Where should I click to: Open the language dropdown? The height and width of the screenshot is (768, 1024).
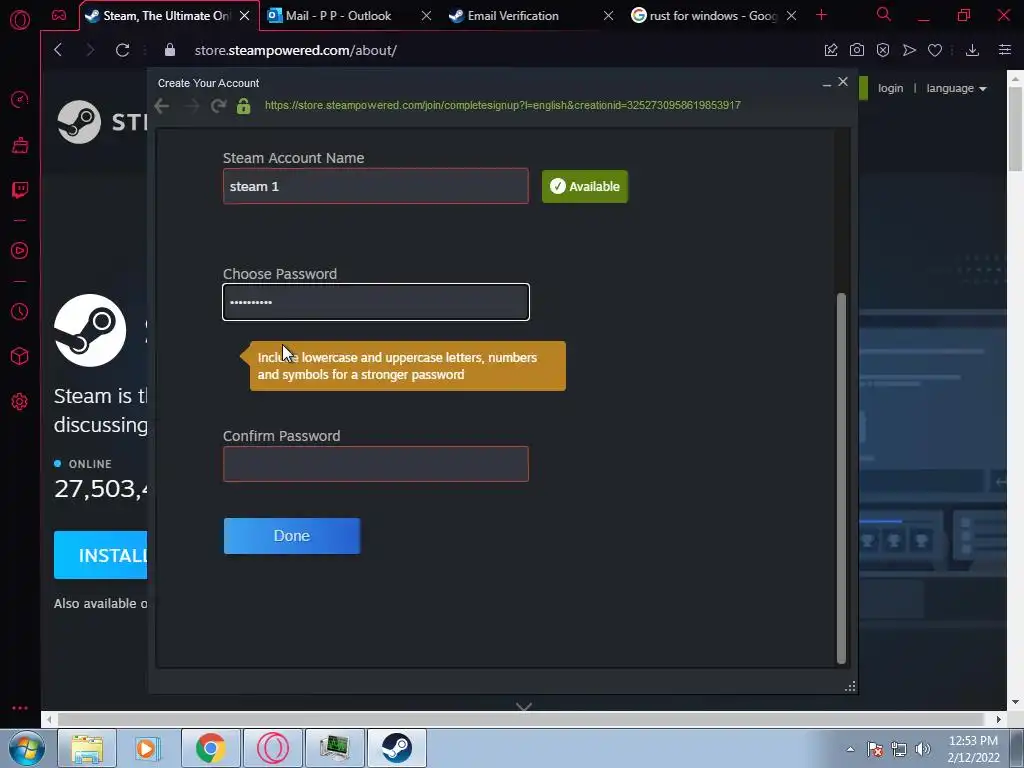[x=956, y=88]
